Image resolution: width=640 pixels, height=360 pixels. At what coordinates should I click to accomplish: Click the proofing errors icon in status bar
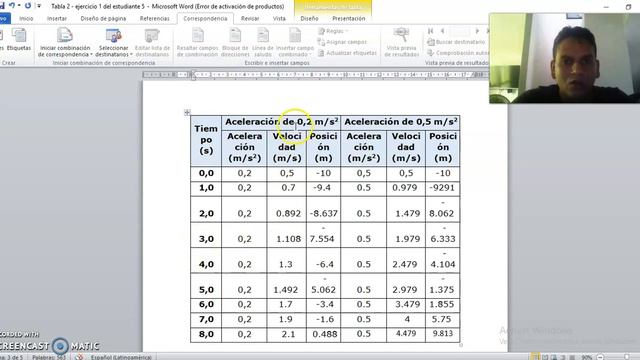click(79, 357)
